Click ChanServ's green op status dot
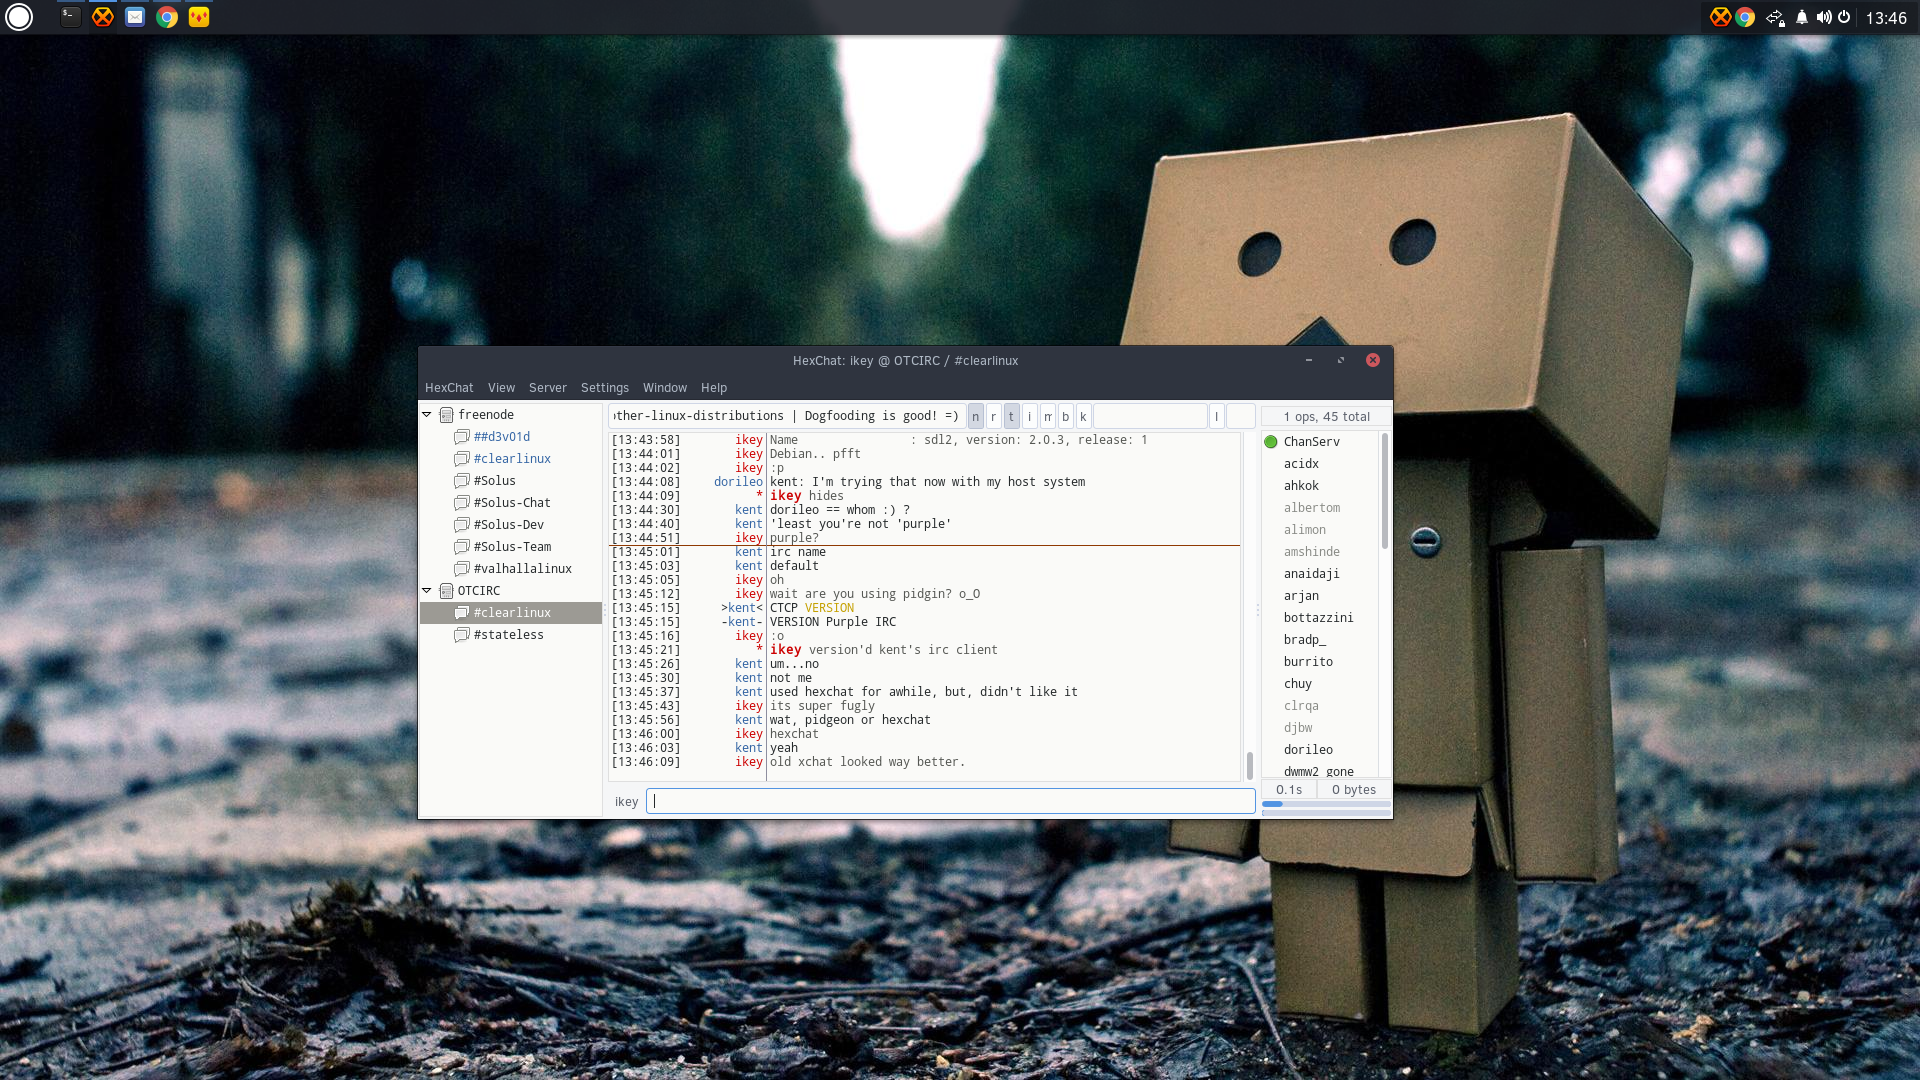Screen dimensions: 1920x1080 click(x=1271, y=442)
